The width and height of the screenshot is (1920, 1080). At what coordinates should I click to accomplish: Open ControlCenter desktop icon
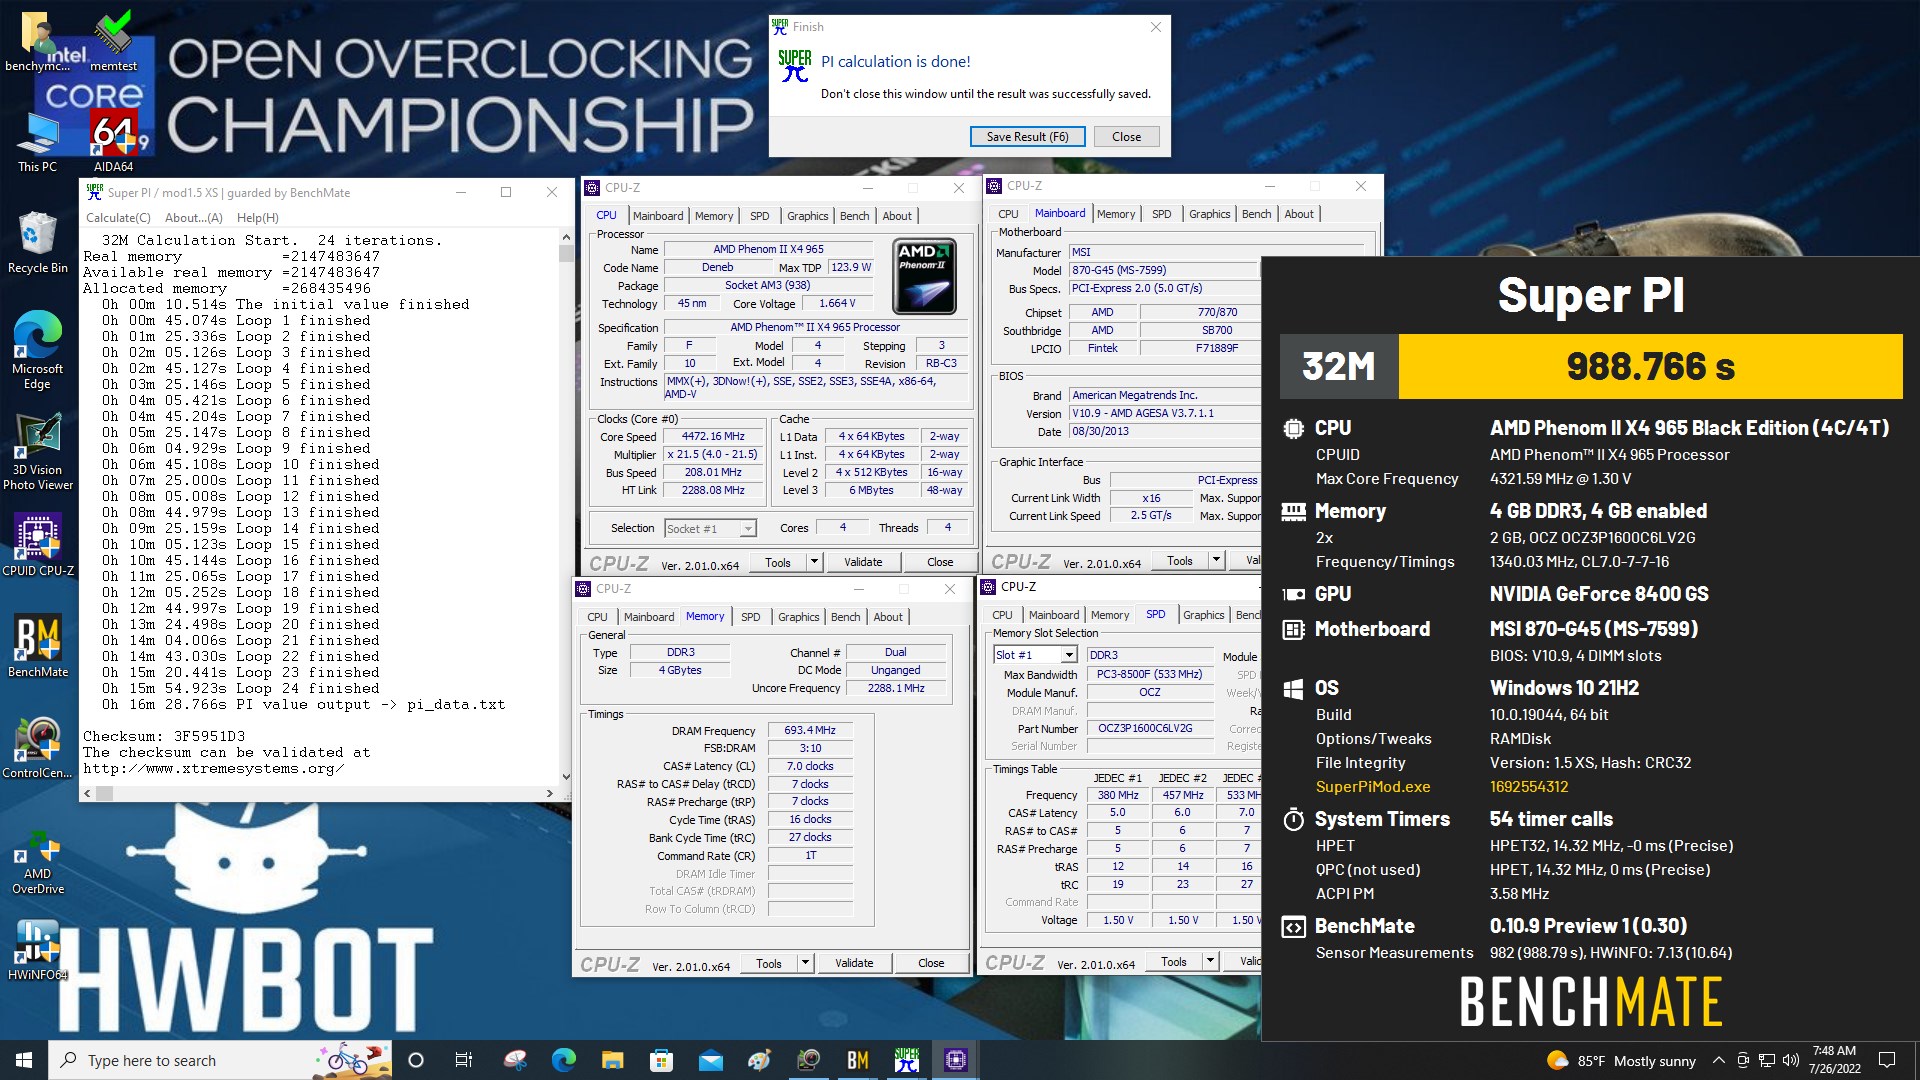click(38, 748)
